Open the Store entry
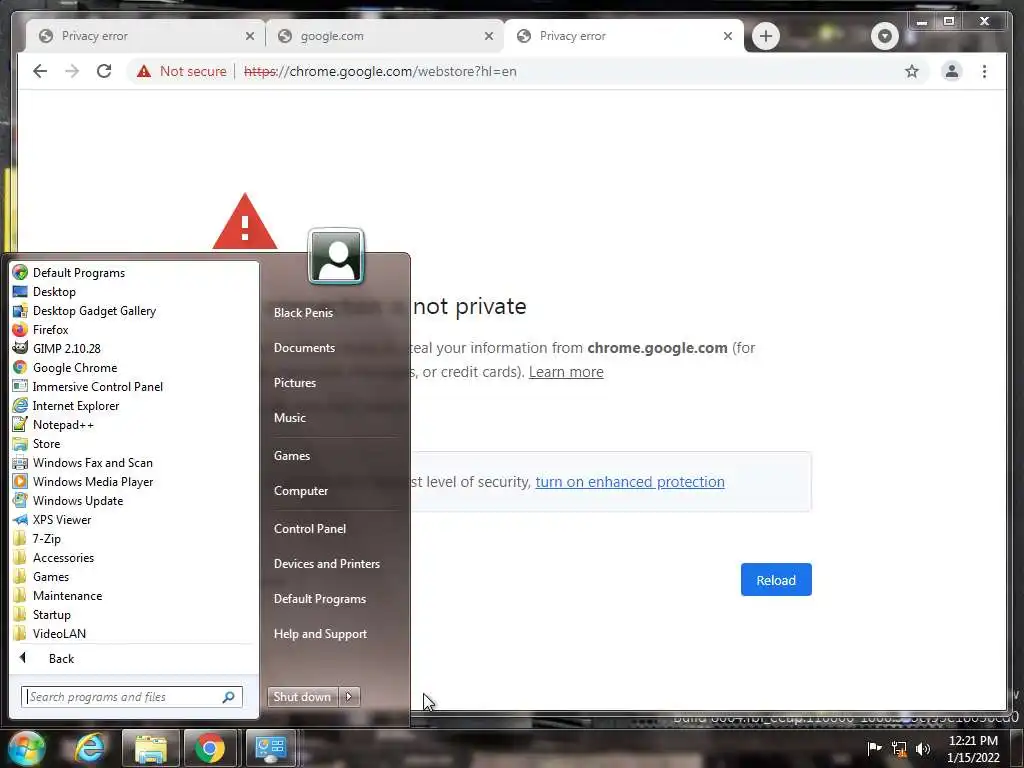 click(46, 443)
